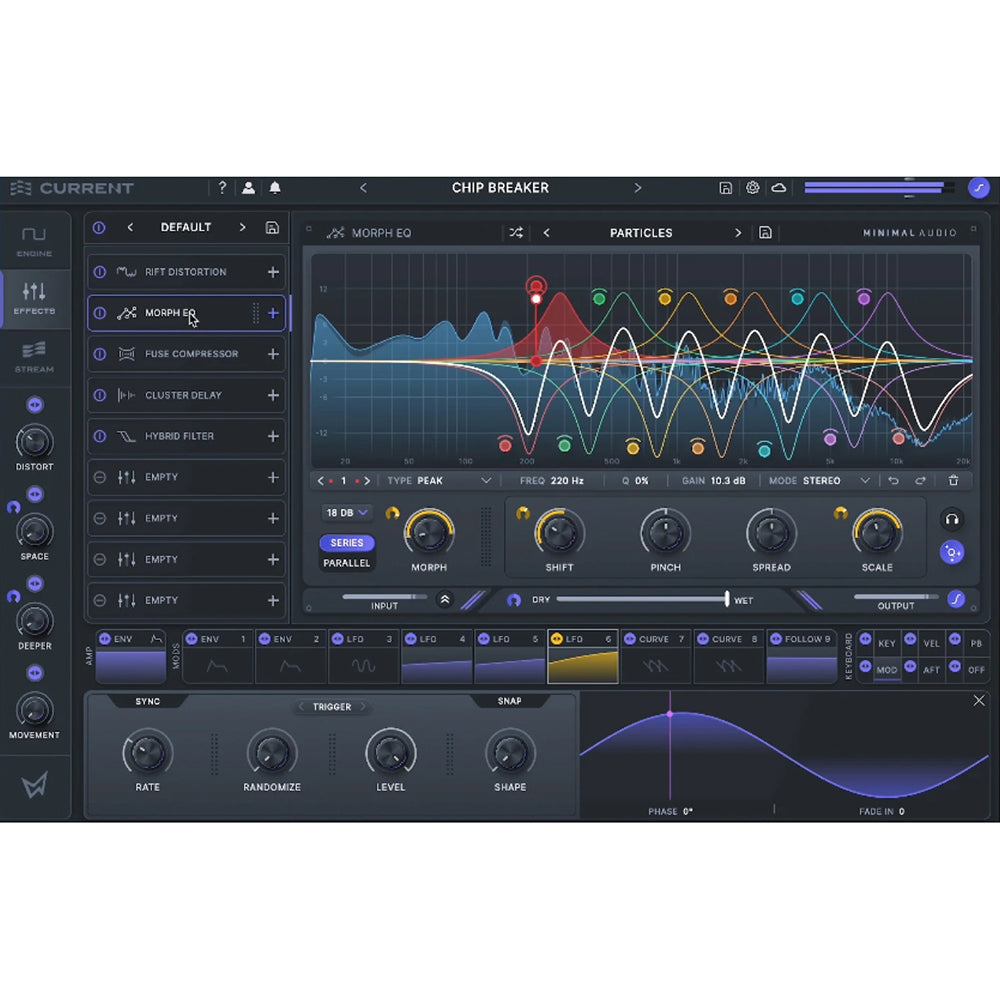Screen dimensions: 1000x1000
Task: Open notifications bell icon
Action: 275,188
